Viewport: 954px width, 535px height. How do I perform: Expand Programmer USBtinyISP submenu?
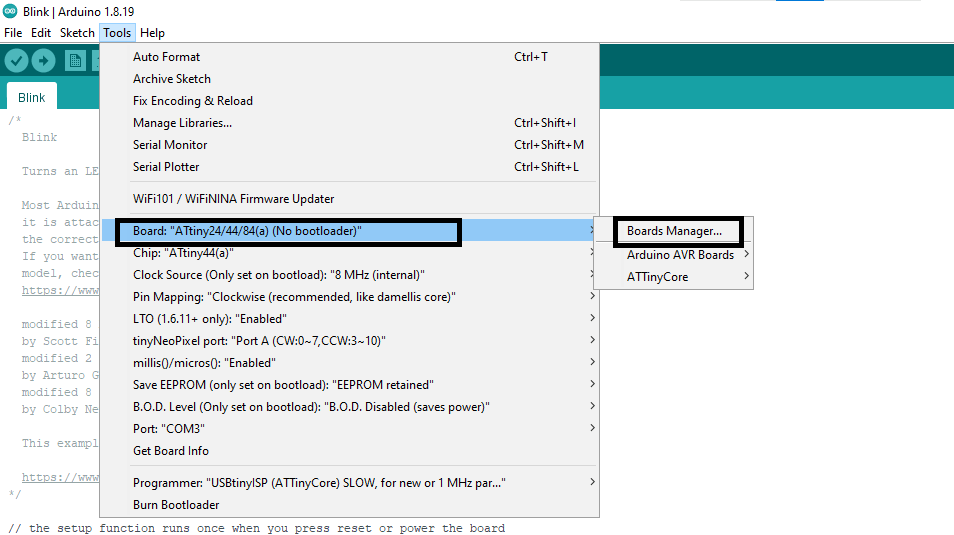(349, 483)
